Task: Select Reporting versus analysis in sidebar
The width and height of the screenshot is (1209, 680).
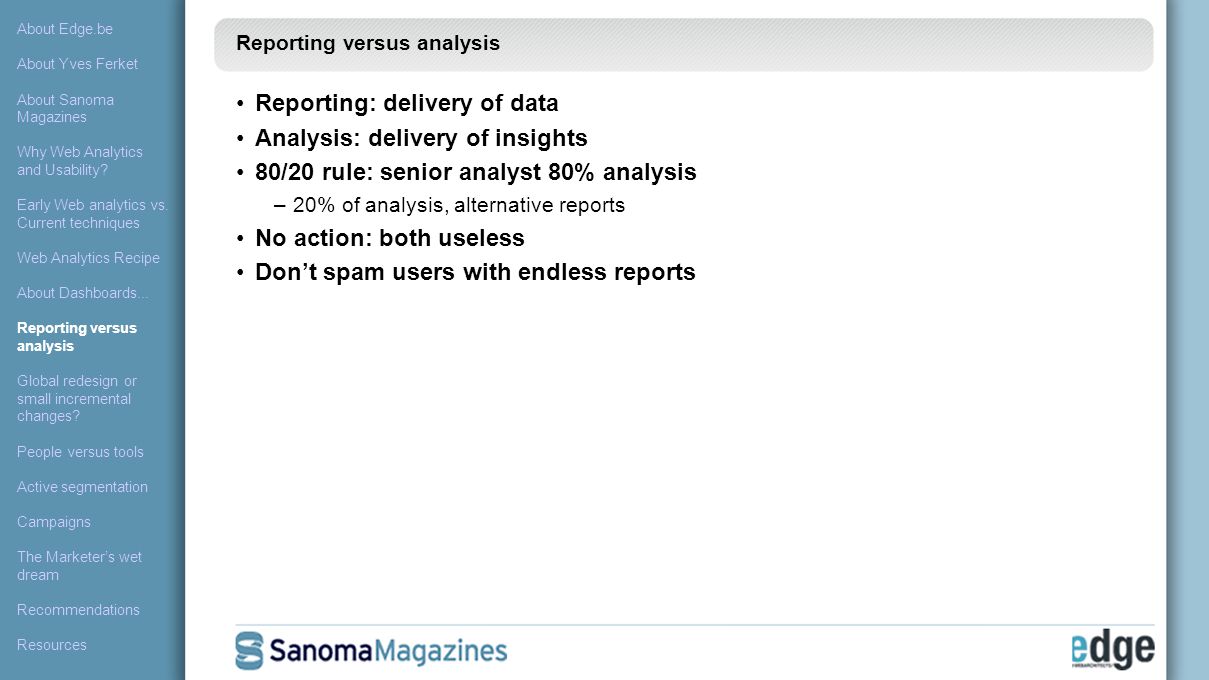Action: (77, 337)
